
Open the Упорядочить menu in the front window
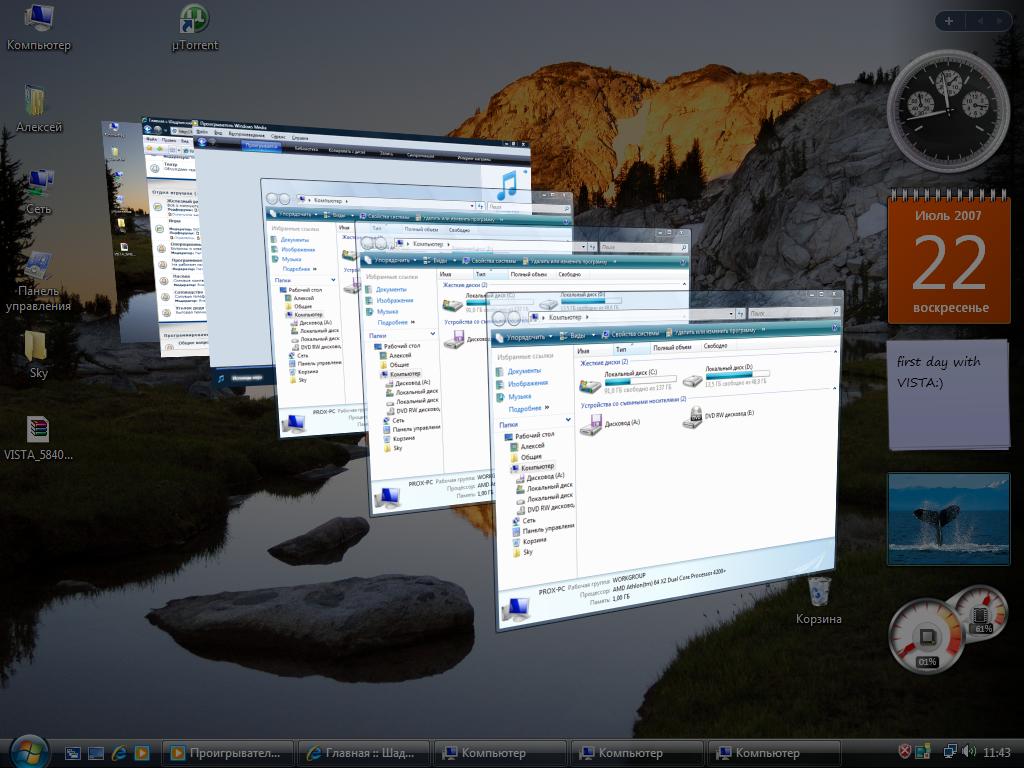[525, 337]
